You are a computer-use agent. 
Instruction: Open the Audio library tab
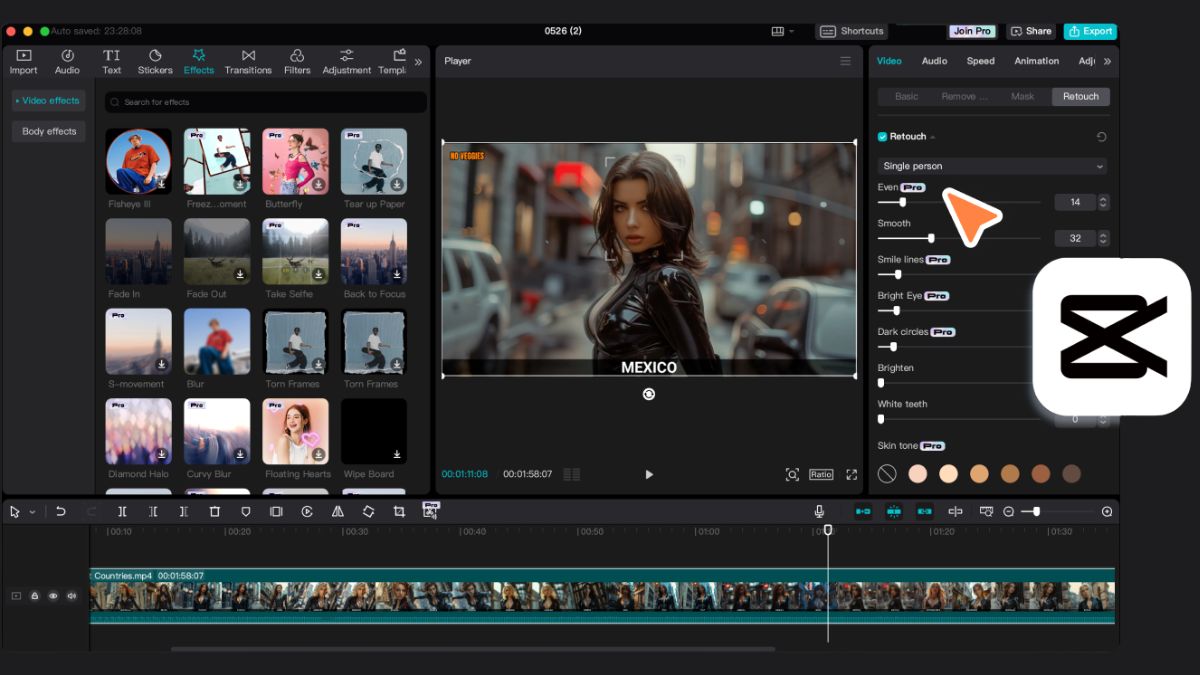pos(67,62)
